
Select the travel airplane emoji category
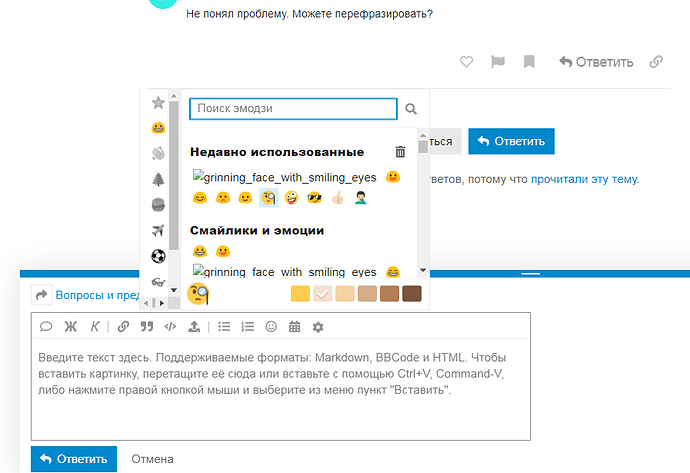pyautogui.click(x=157, y=231)
